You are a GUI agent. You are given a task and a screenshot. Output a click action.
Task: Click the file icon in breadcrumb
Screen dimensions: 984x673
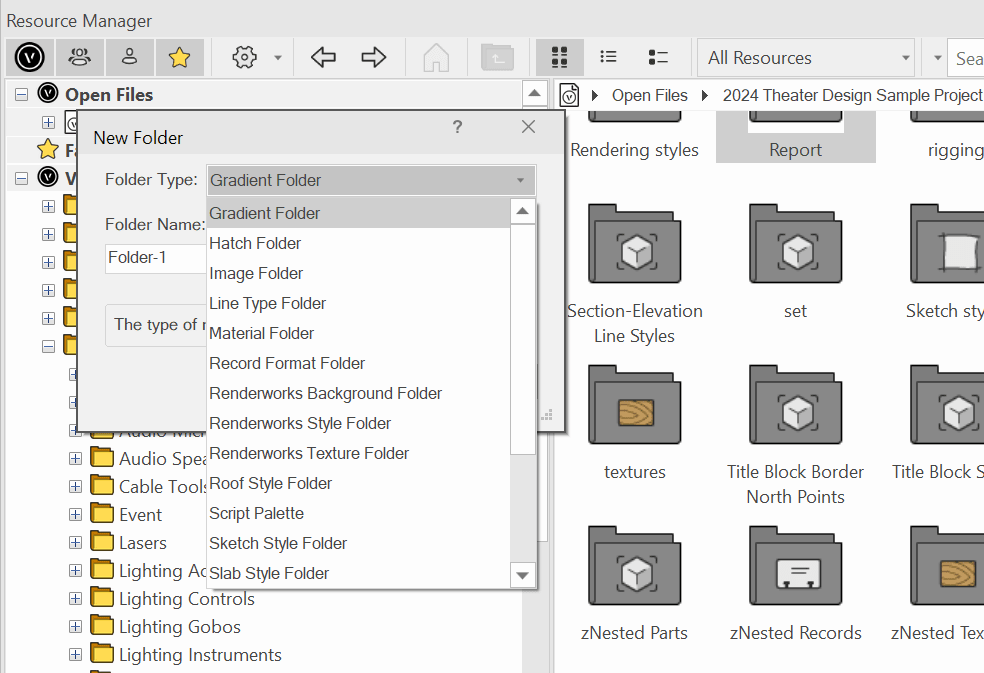[x=569, y=95]
